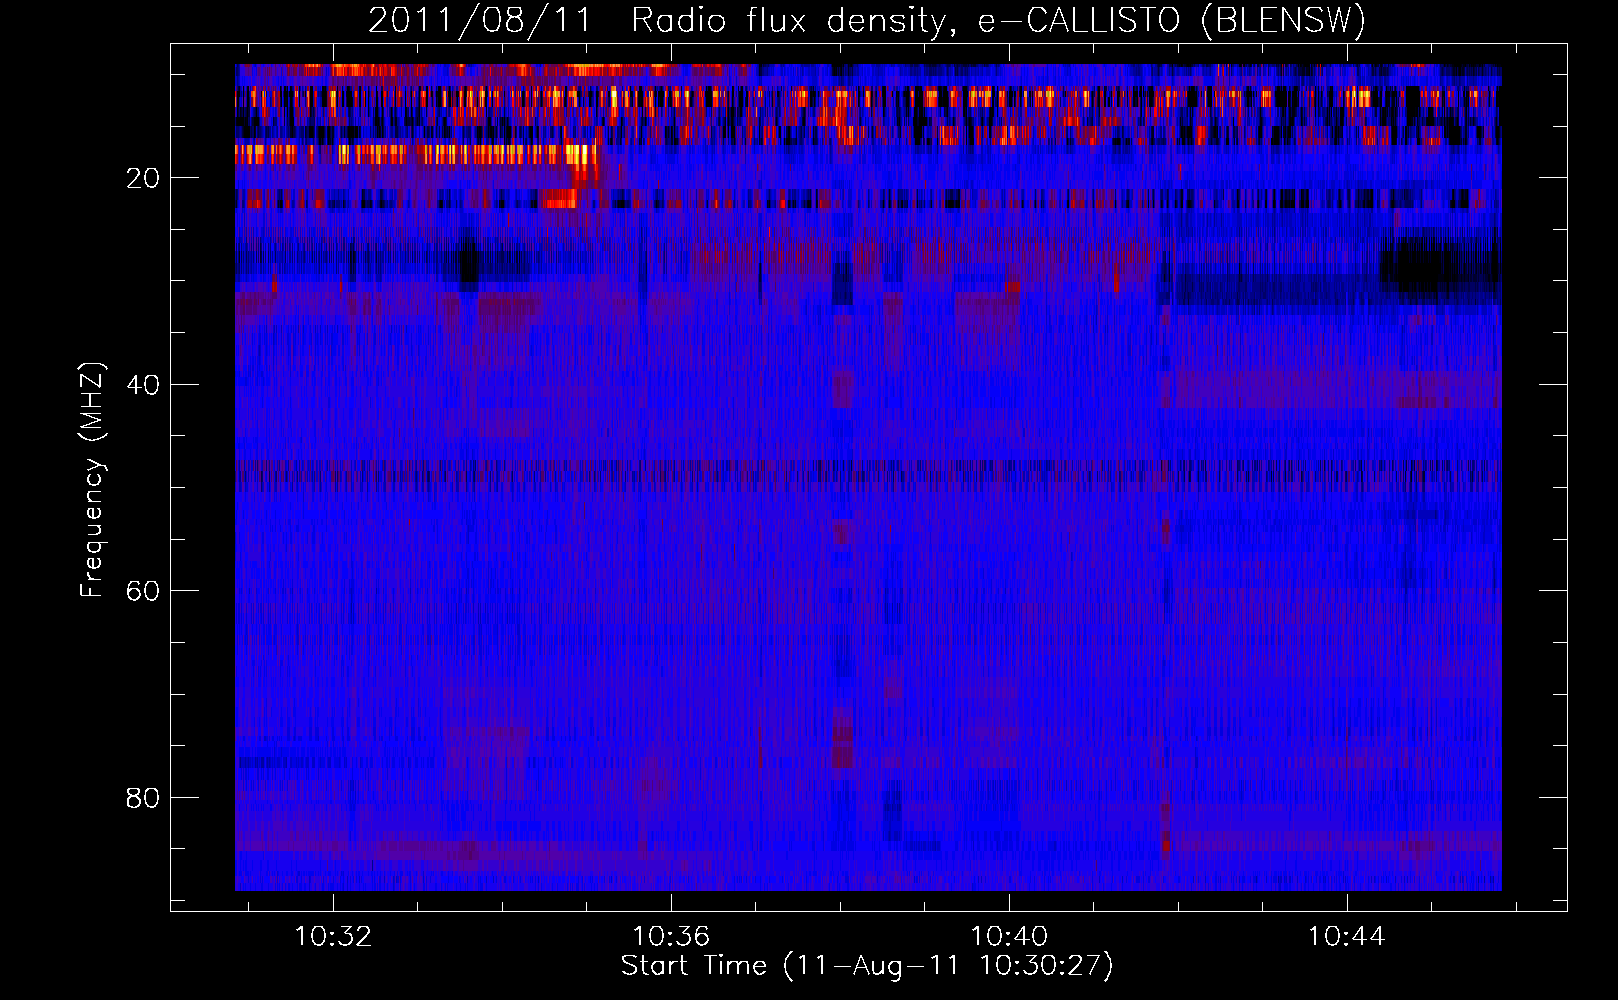Click the 10:32 time tick label
1618x1000 pixels.
(x=333, y=936)
